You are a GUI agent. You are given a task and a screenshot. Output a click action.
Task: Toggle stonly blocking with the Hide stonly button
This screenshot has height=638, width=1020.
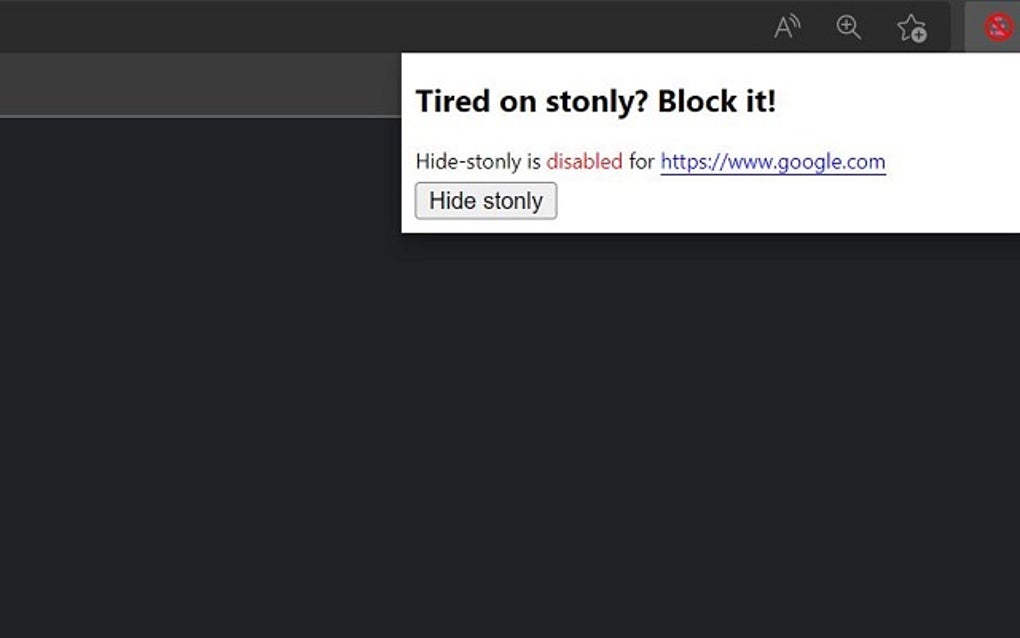tap(485, 201)
